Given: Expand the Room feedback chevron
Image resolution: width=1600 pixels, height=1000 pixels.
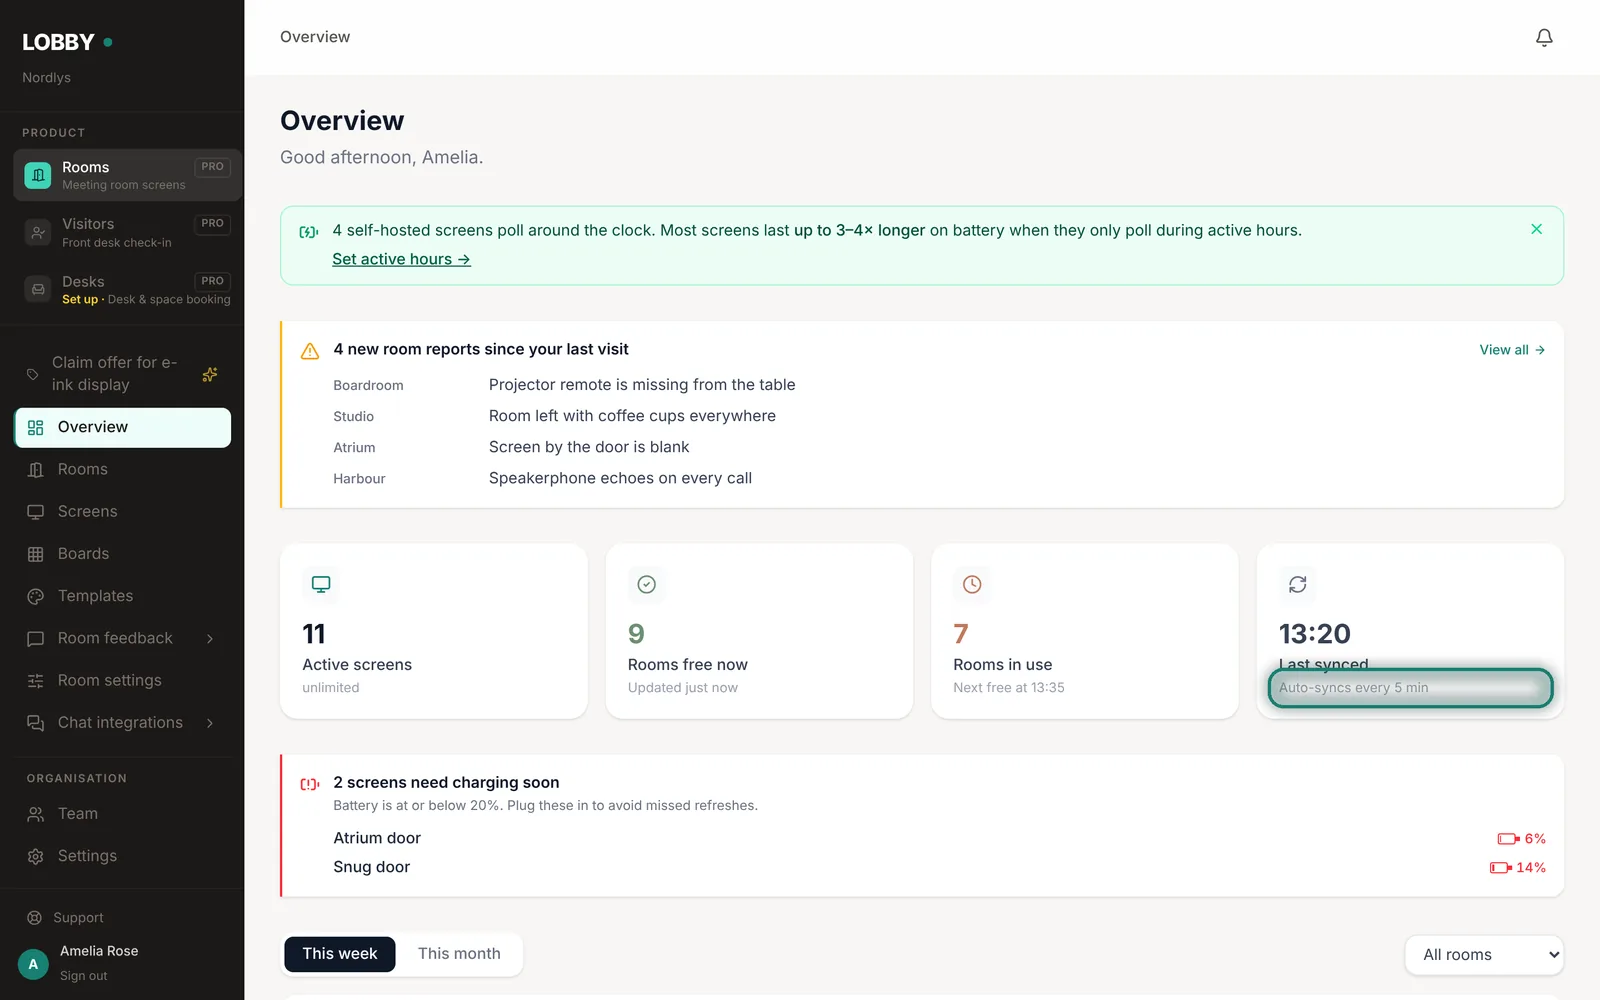Looking at the screenshot, I should click(210, 639).
